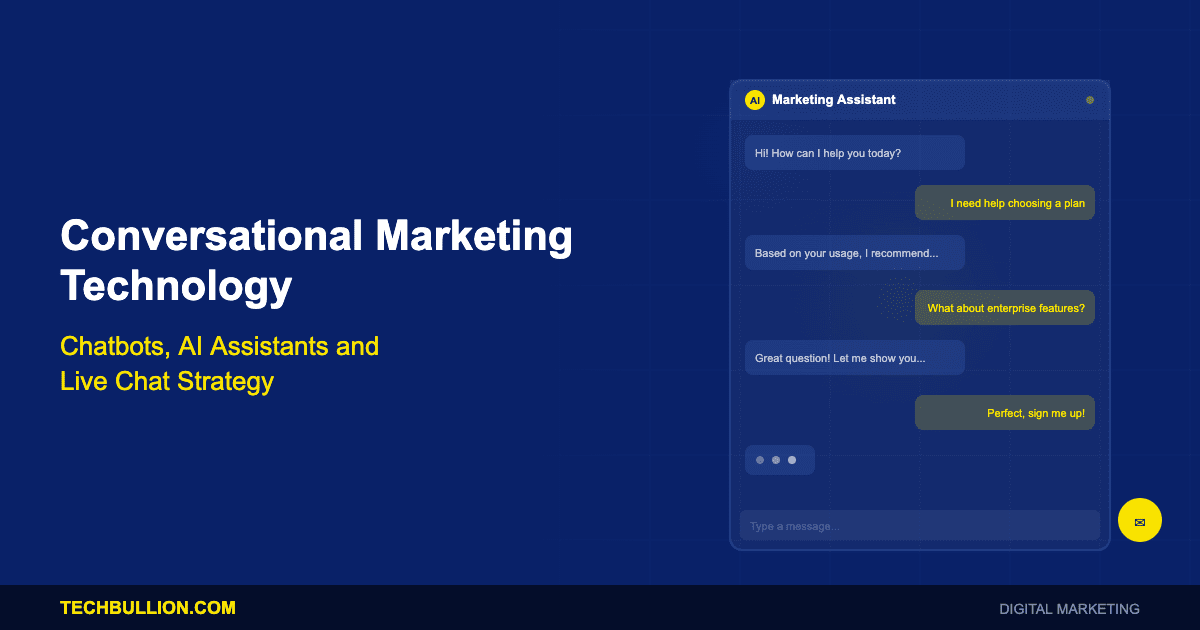Click "Great question! Let me show you" message
Screen dimensions: 1200x630
tap(854, 358)
